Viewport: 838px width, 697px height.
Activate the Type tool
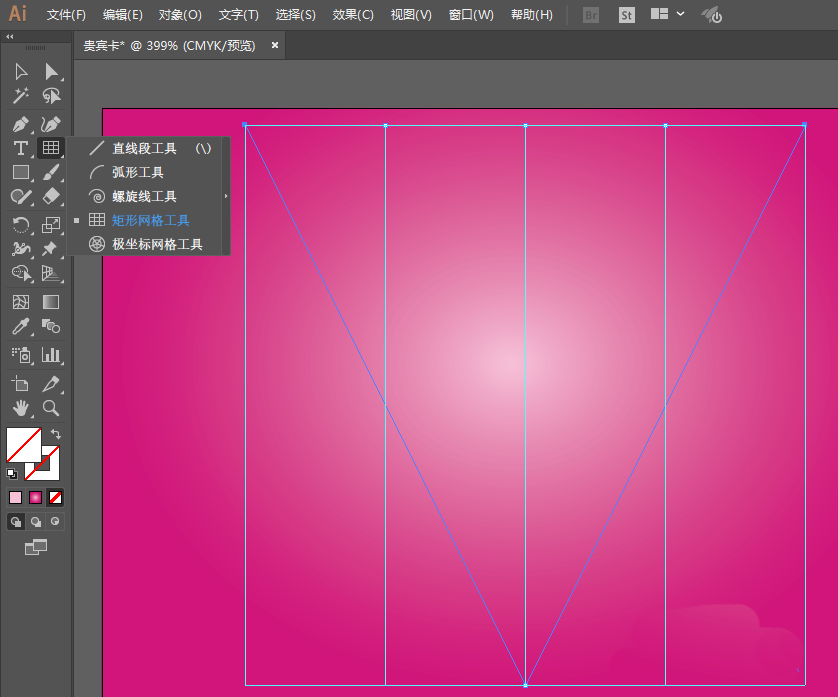21,148
